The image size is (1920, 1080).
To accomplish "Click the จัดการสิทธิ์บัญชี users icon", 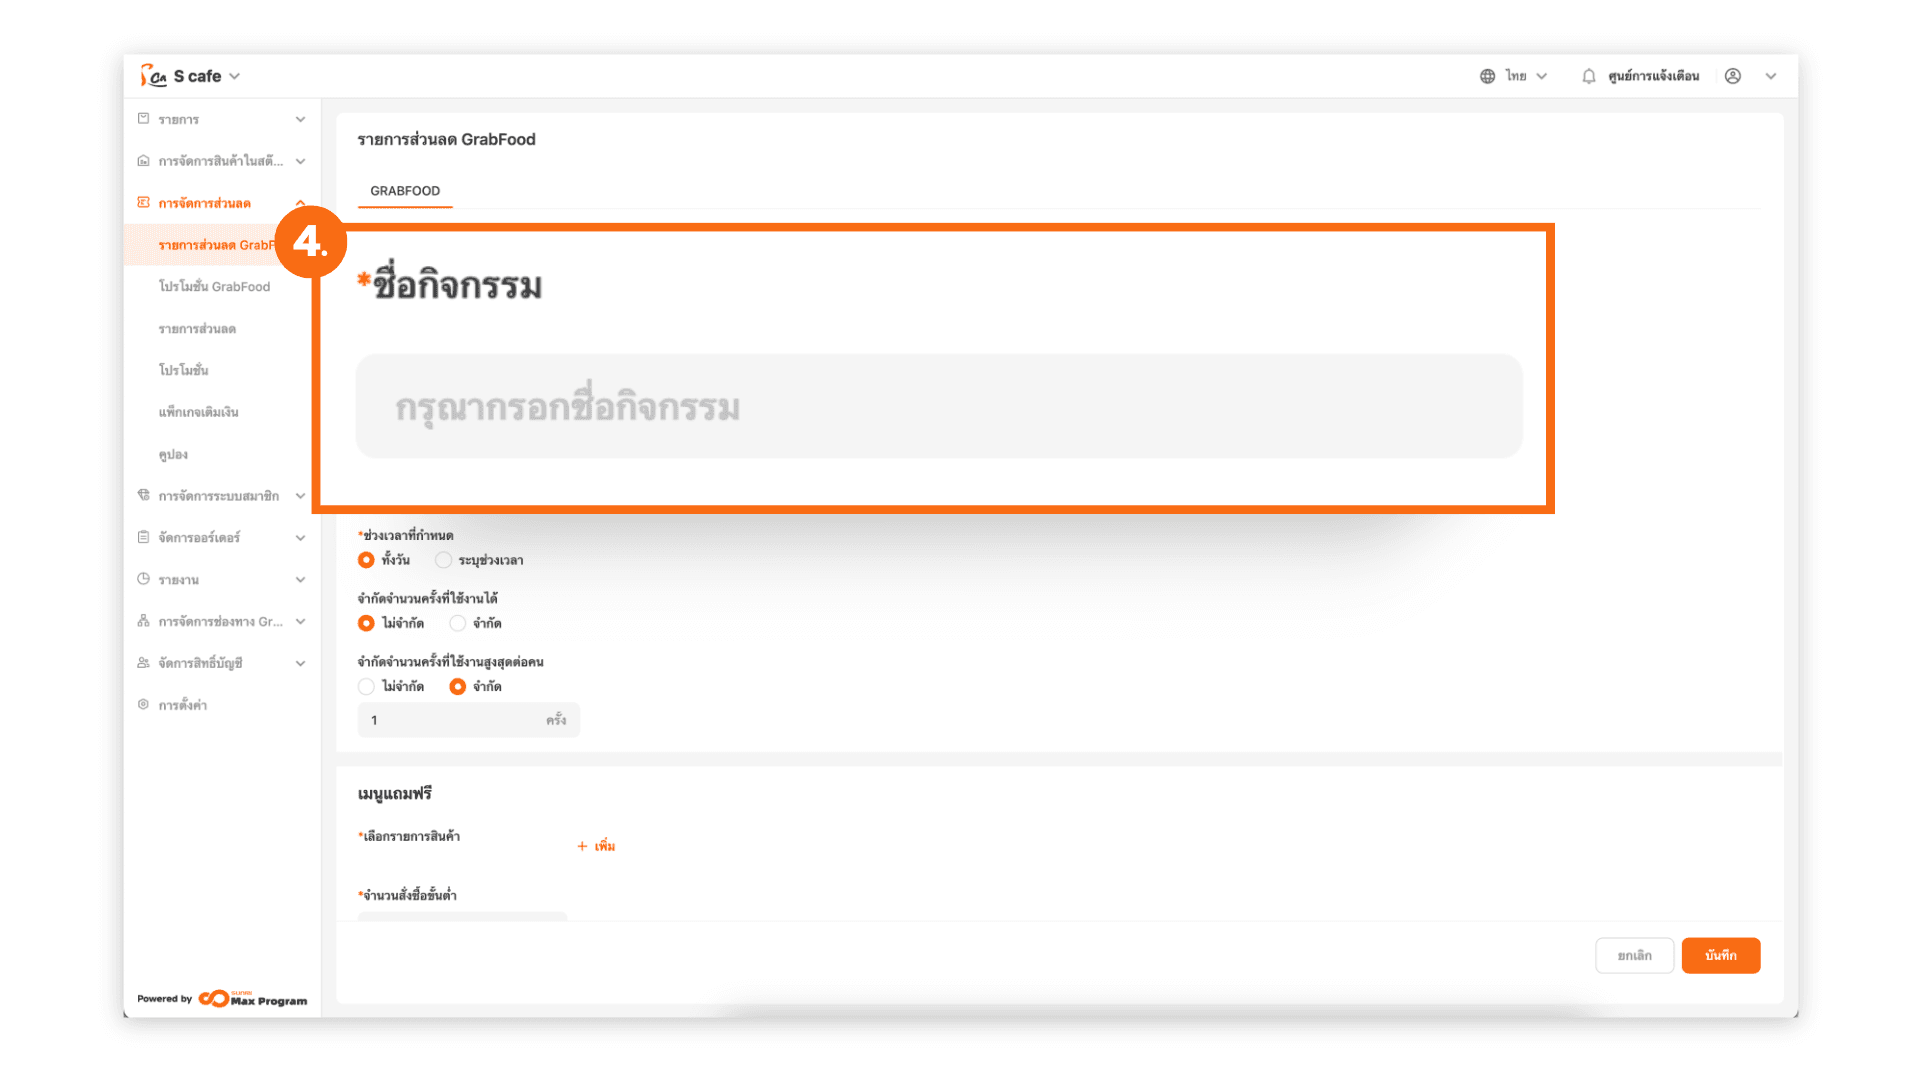I will 144,663.
